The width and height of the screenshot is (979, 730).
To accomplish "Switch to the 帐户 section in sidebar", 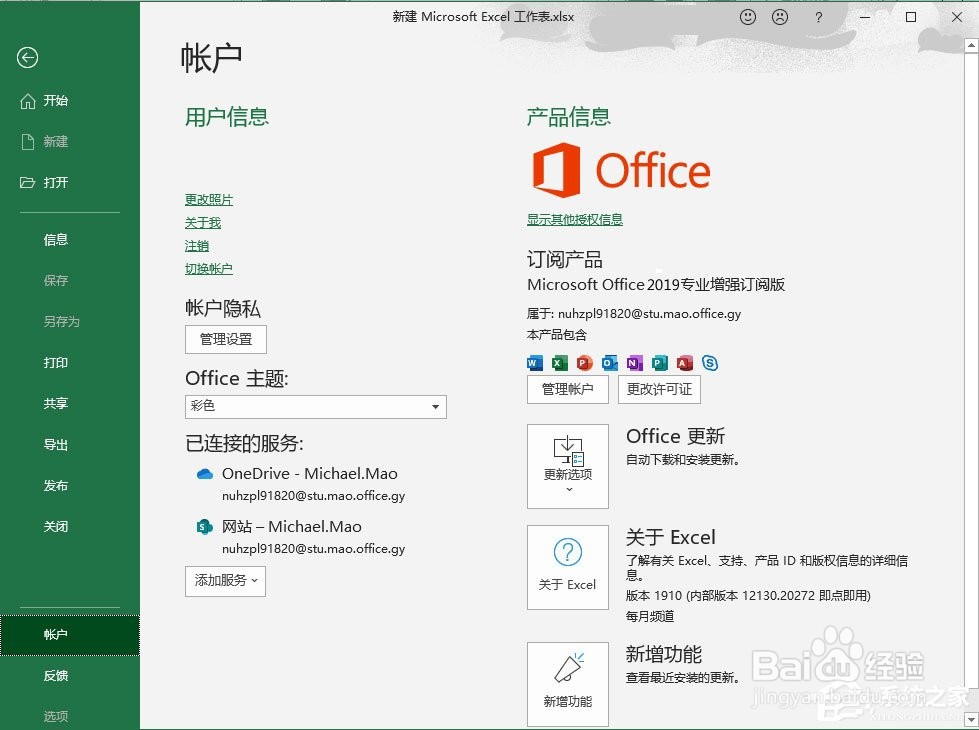I will coord(56,635).
